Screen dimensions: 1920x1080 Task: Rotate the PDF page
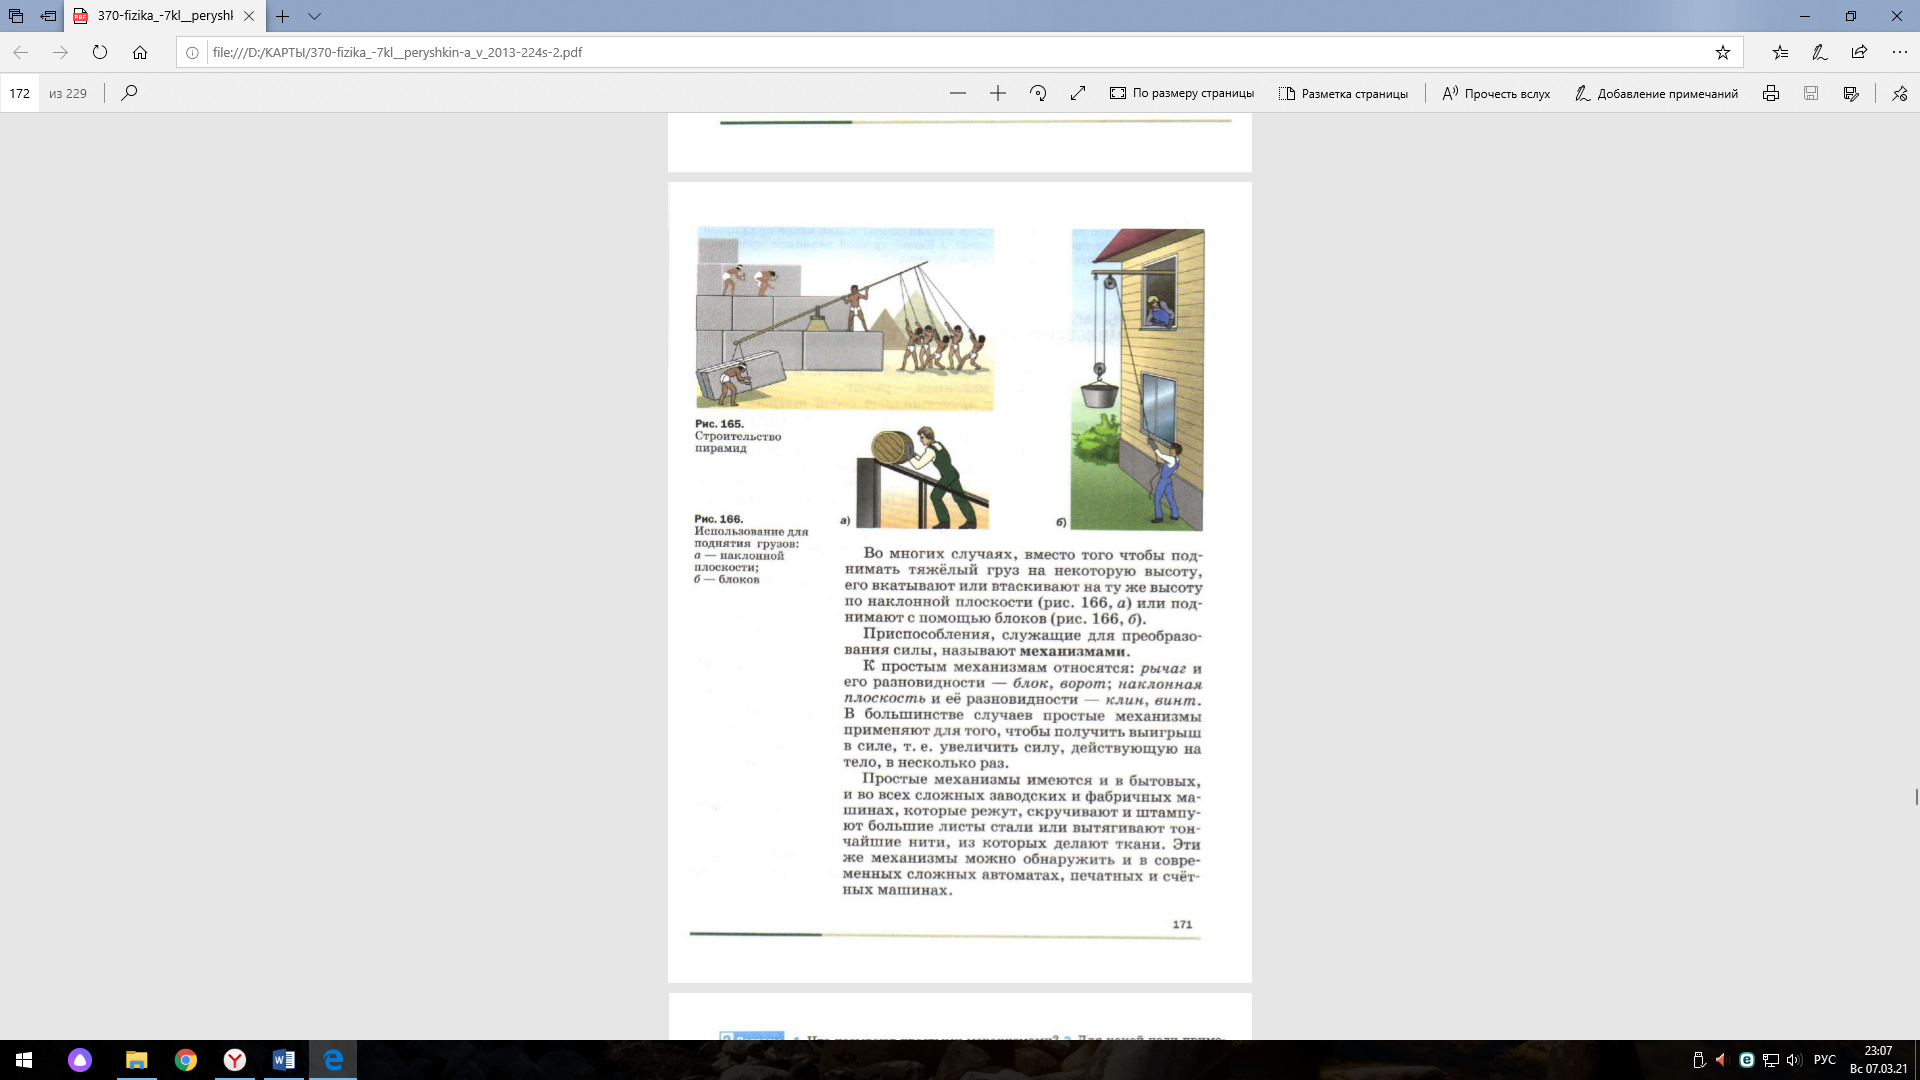click(x=1038, y=93)
